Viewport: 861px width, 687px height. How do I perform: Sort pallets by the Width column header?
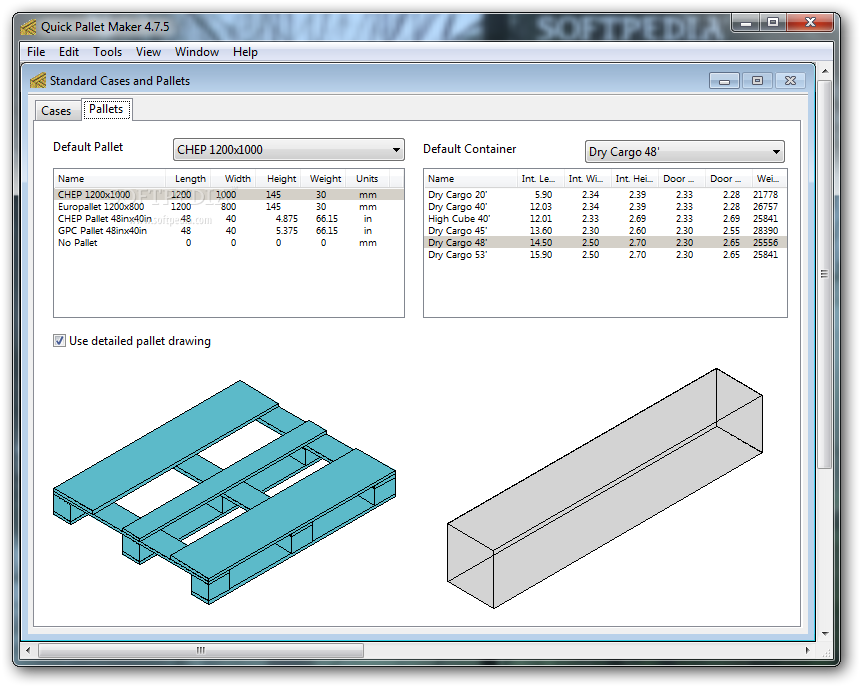232,178
